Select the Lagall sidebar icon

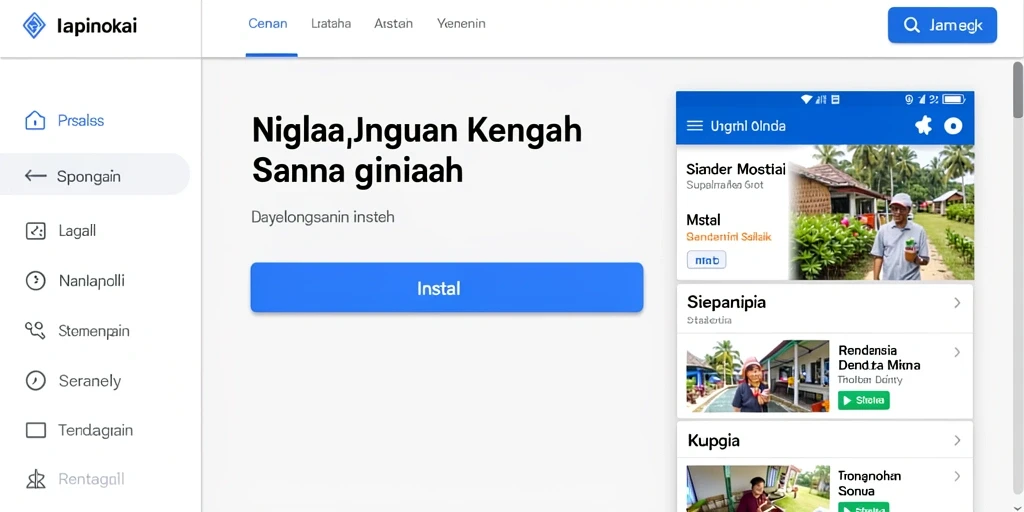(35, 231)
